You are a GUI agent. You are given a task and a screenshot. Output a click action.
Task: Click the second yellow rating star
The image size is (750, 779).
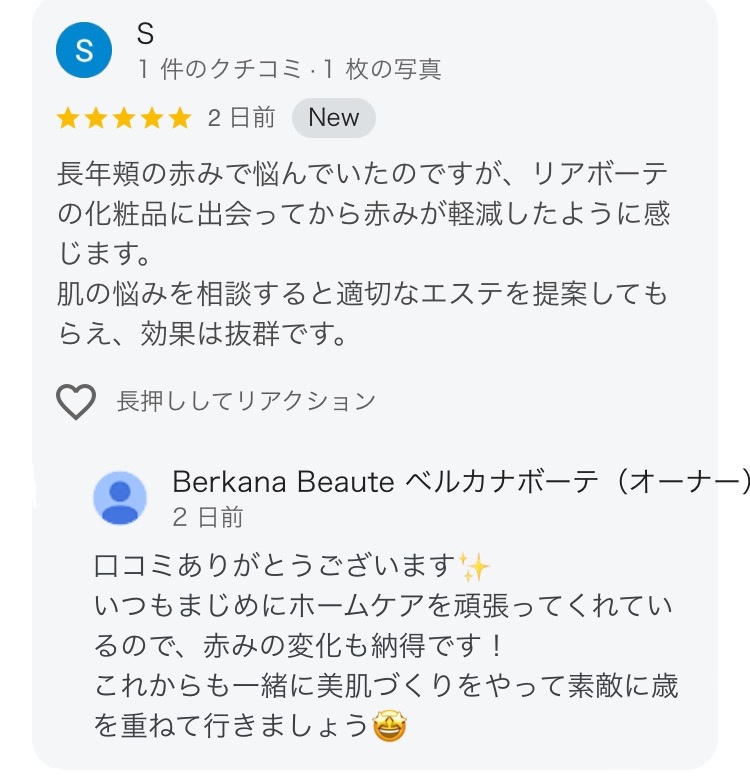pos(97,119)
